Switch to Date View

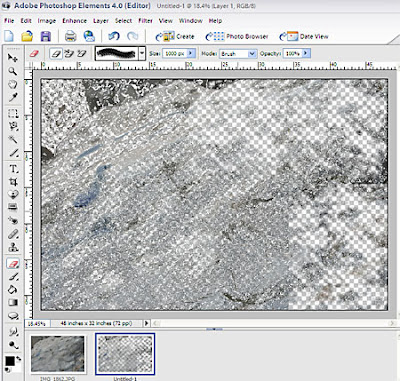click(x=304, y=36)
